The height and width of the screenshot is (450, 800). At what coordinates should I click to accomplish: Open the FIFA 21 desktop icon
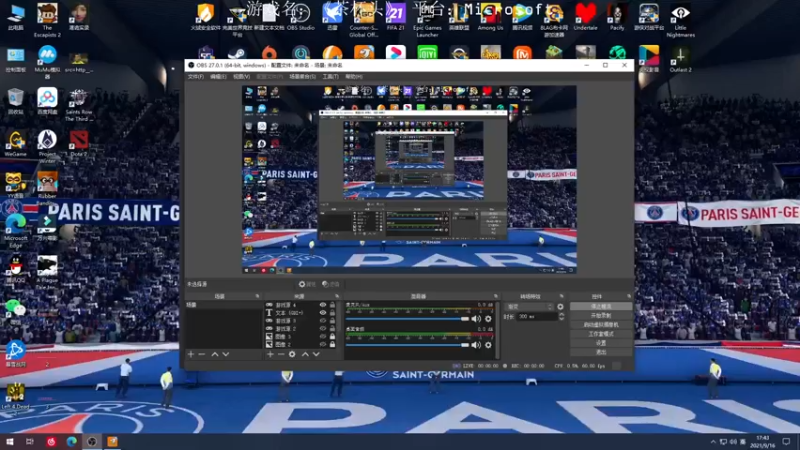[x=395, y=17]
